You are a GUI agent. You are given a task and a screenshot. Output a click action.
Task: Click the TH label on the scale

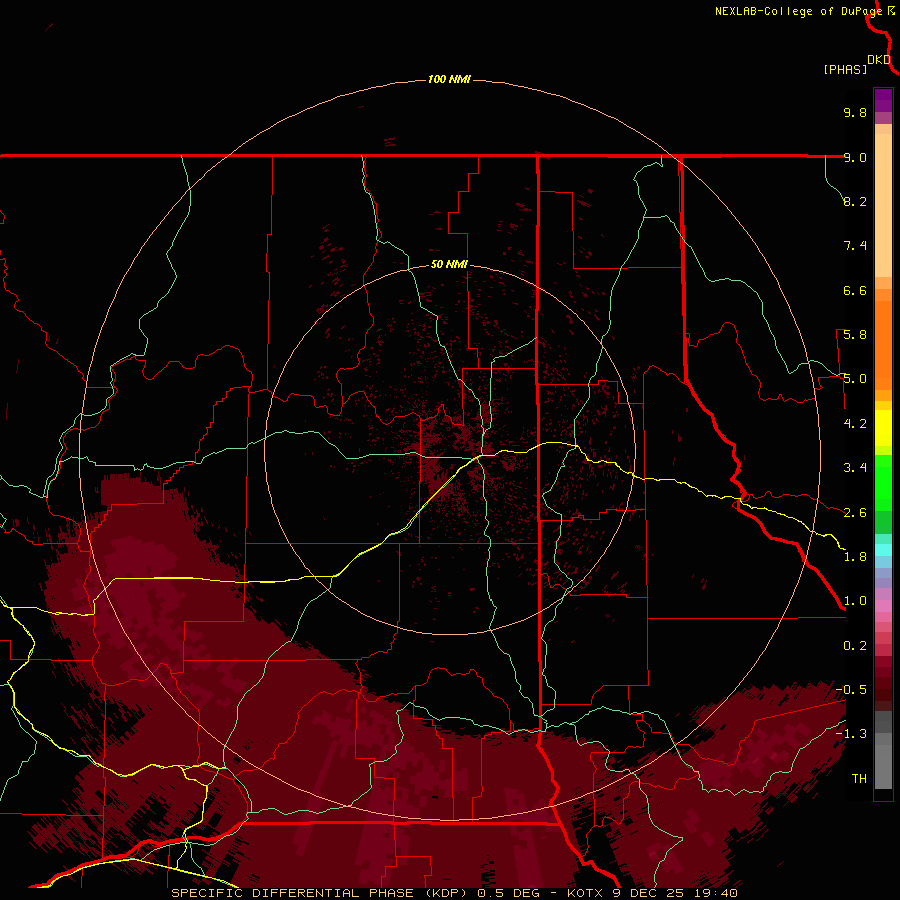859,779
